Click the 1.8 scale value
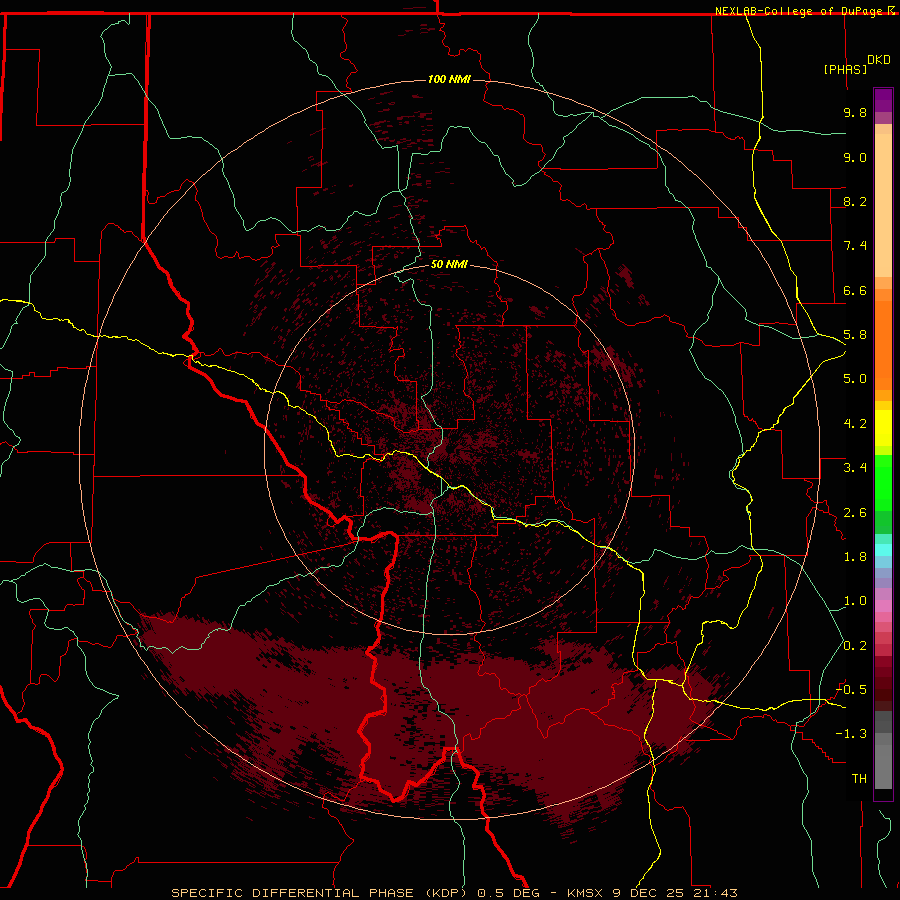 (x=855, y=557)
